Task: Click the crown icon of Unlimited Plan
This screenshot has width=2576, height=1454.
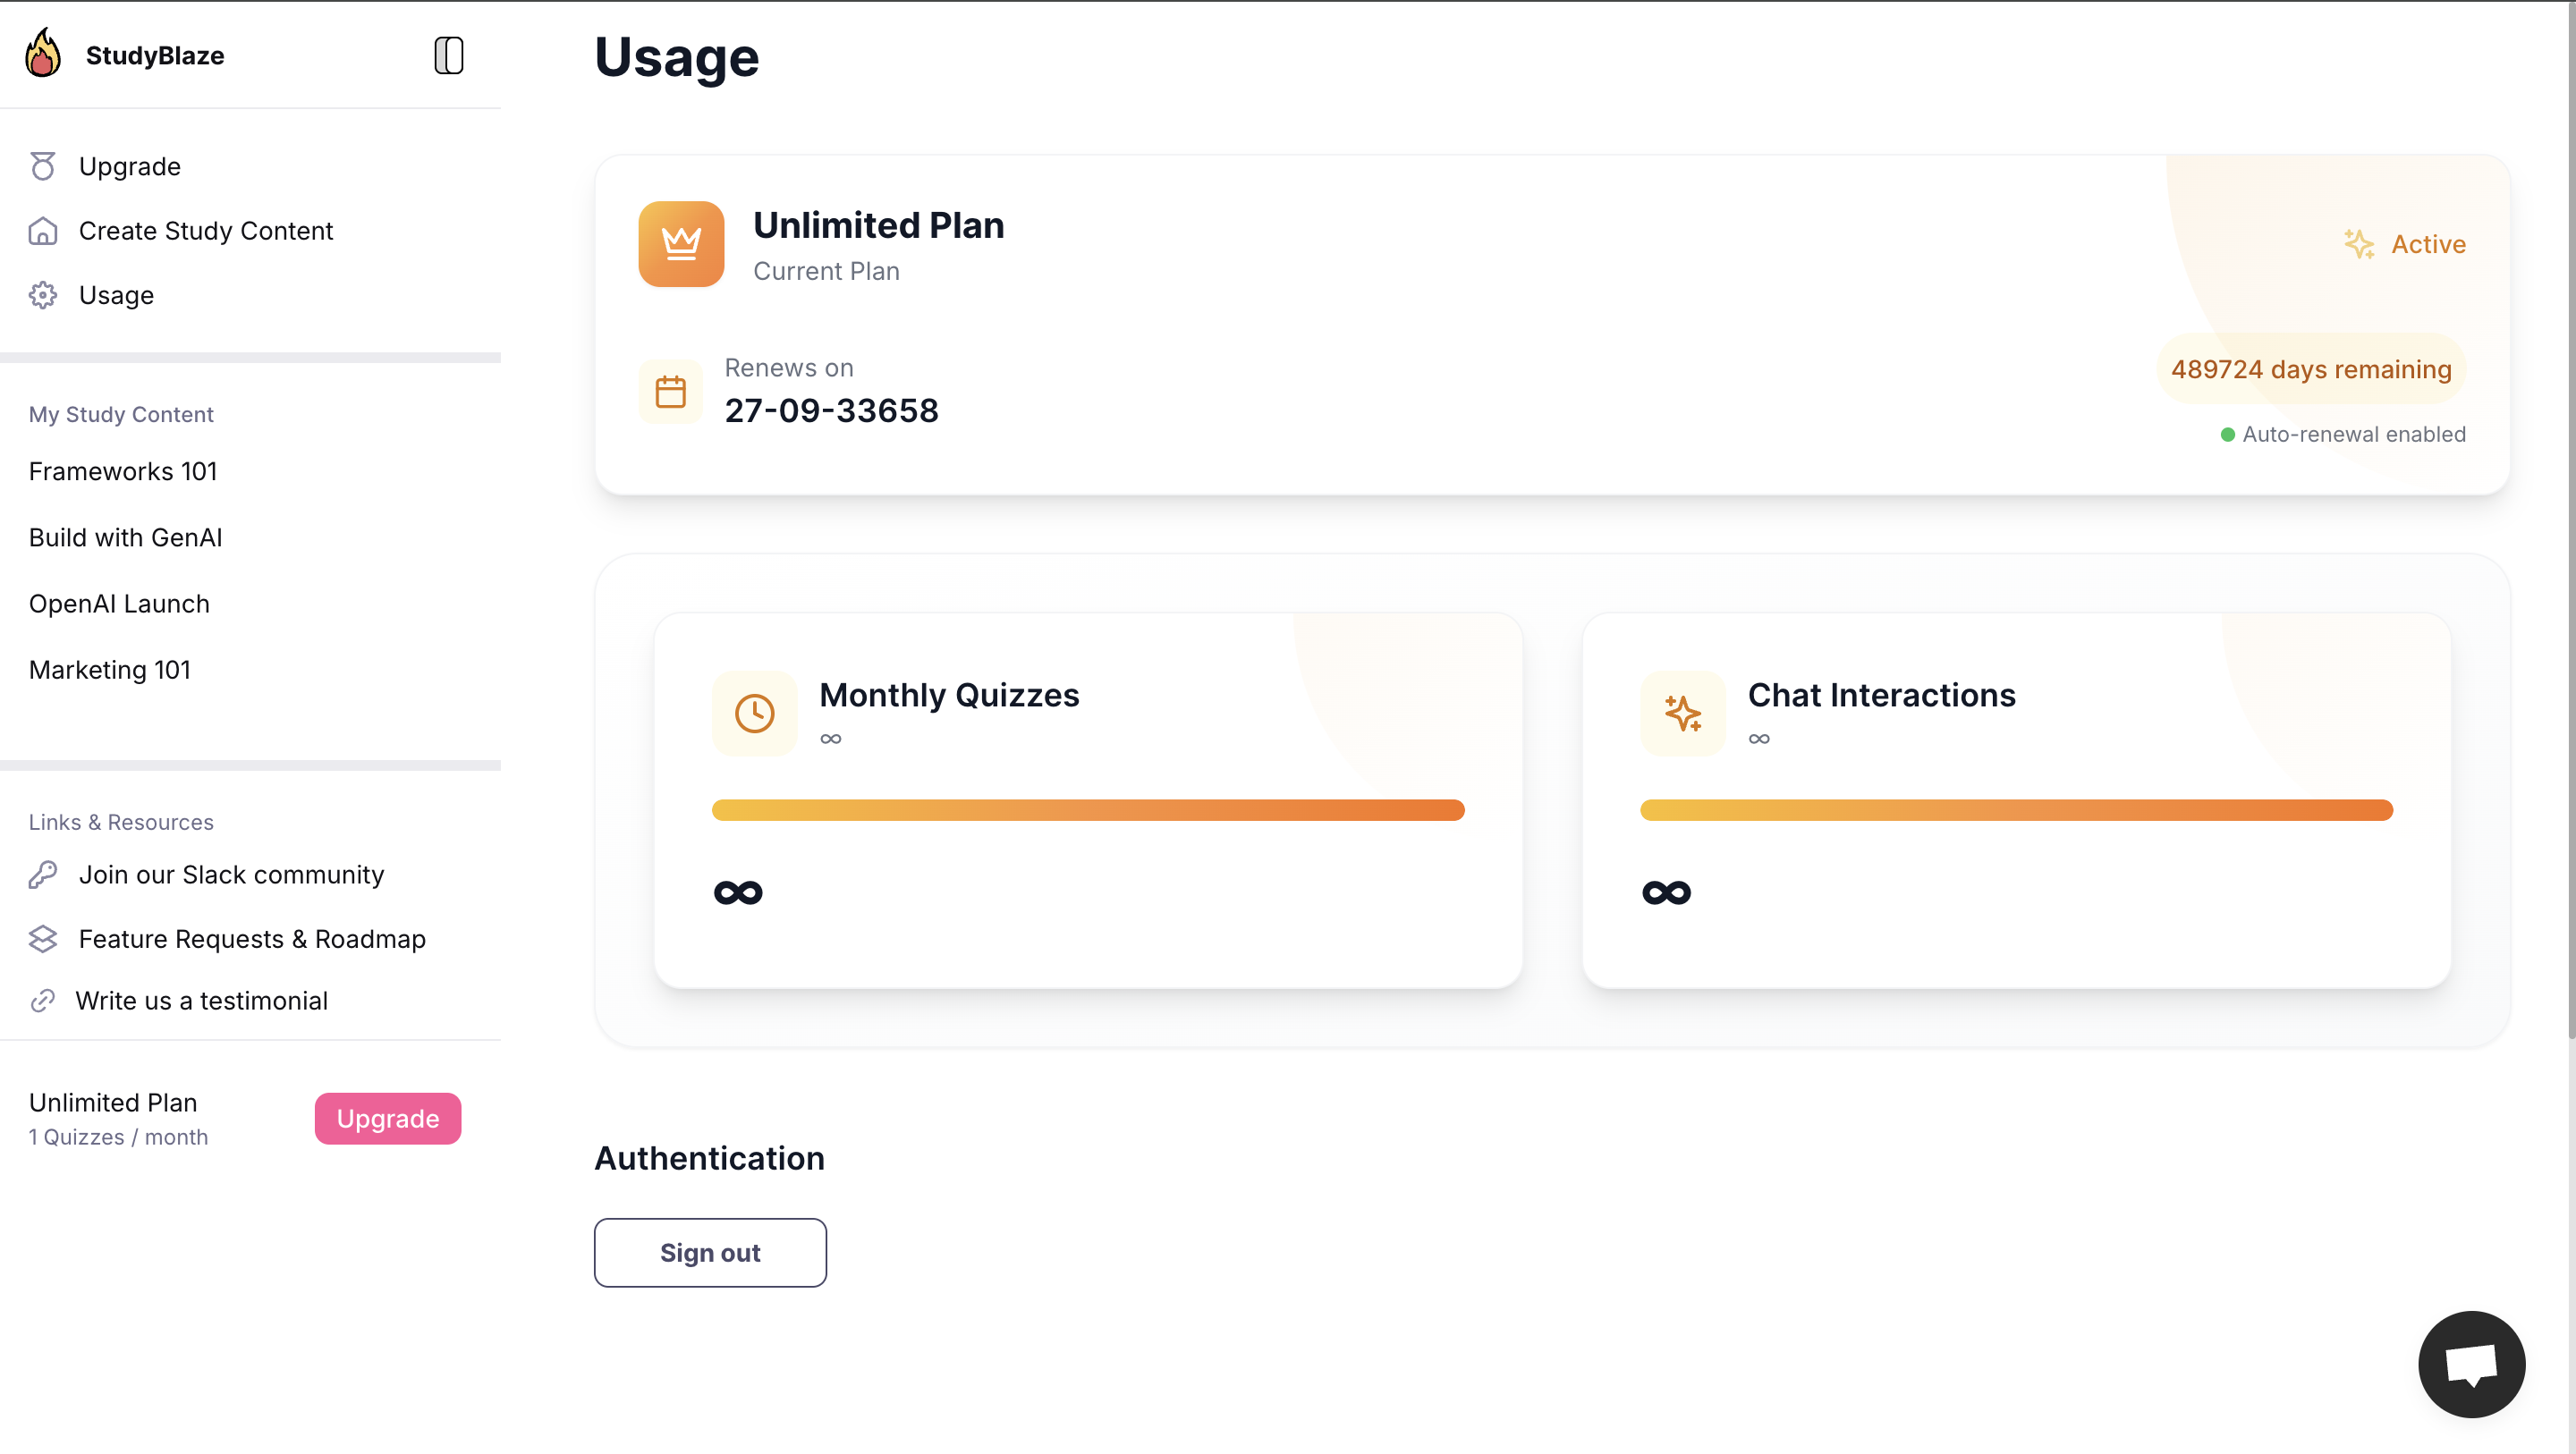Action: [681, 244]
